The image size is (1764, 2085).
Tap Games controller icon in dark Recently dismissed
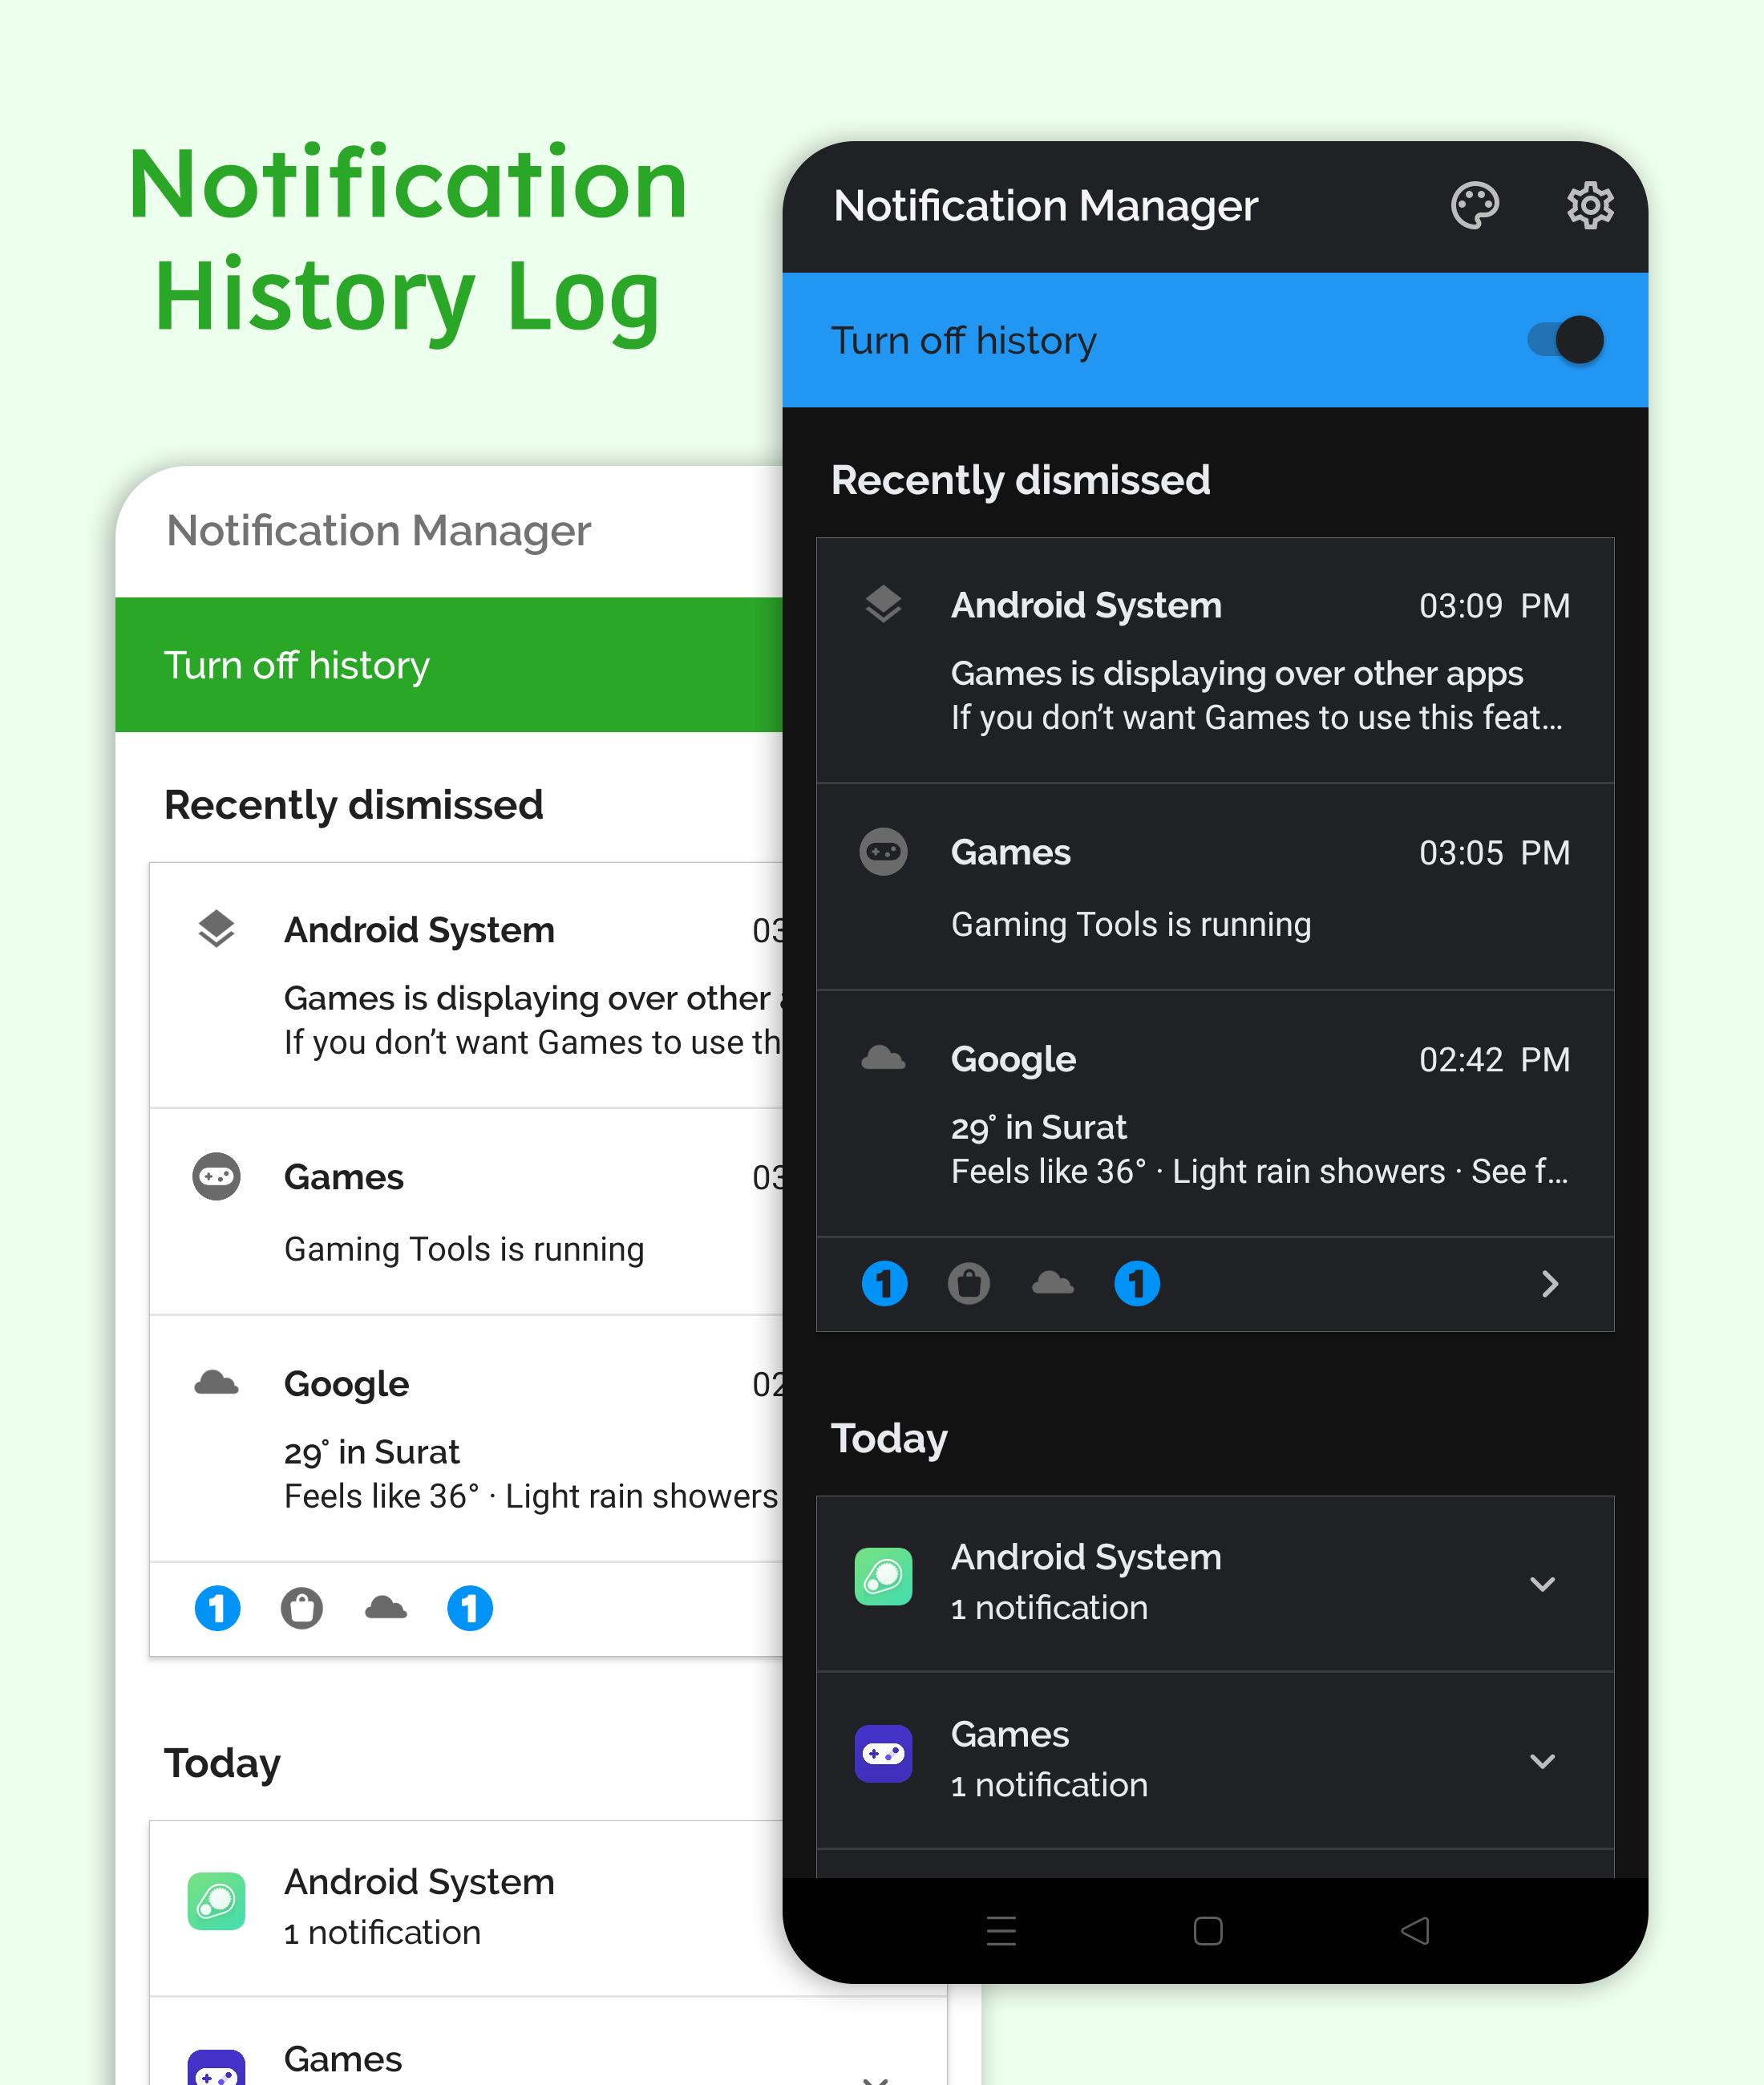(x=883, y=852)
